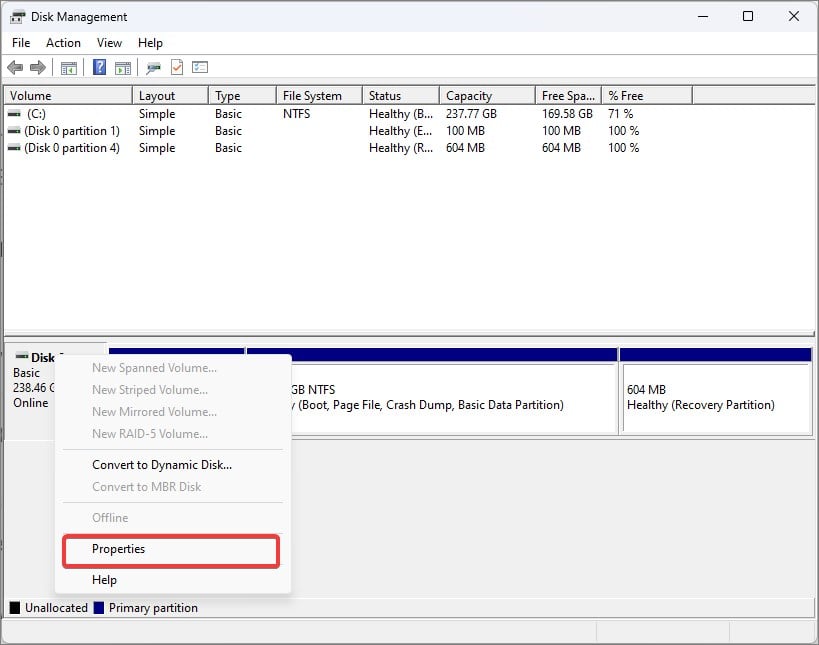Click the Show/Hide Console Tree icon

[69, 68]
